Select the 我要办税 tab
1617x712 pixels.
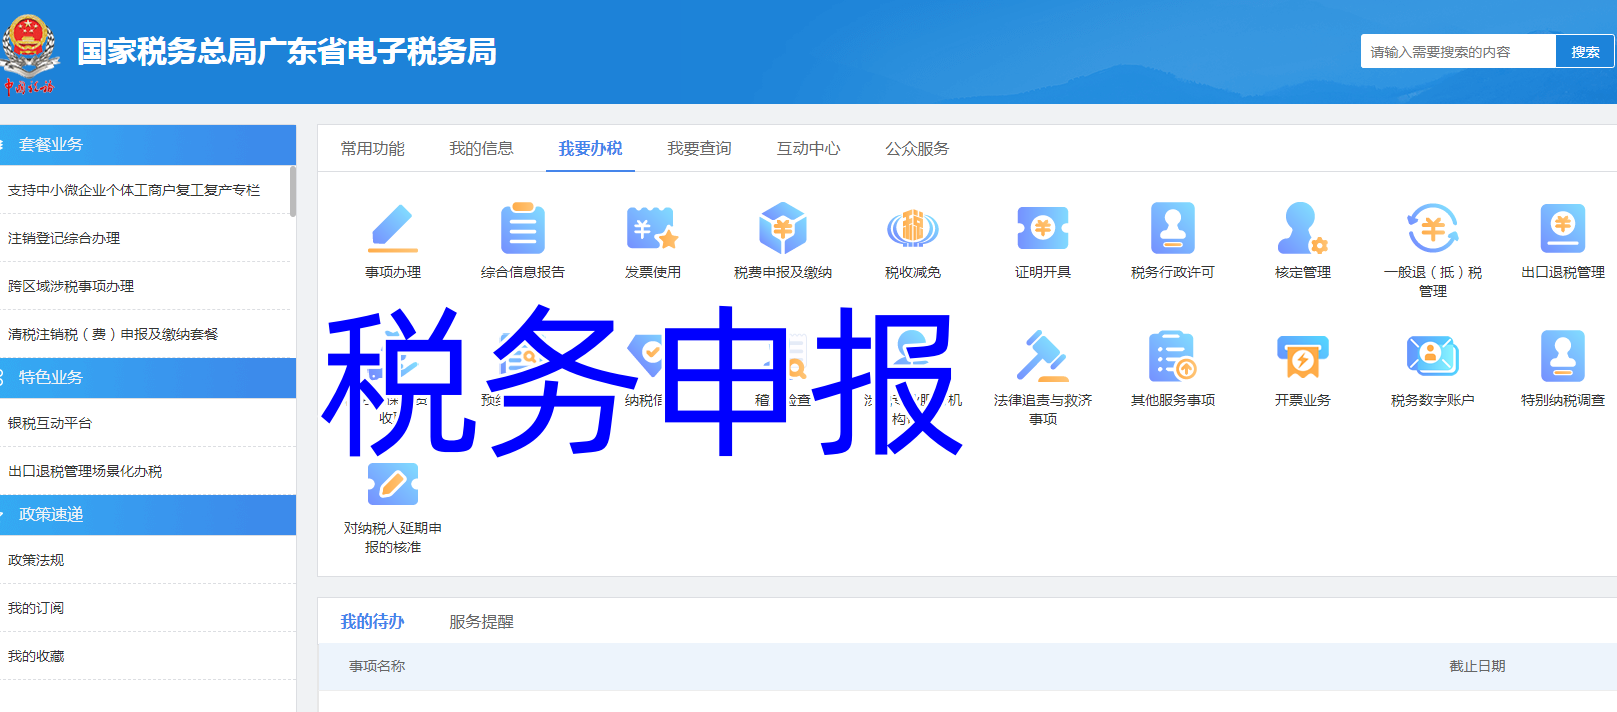pyautogui.click(x=590, y=148)
